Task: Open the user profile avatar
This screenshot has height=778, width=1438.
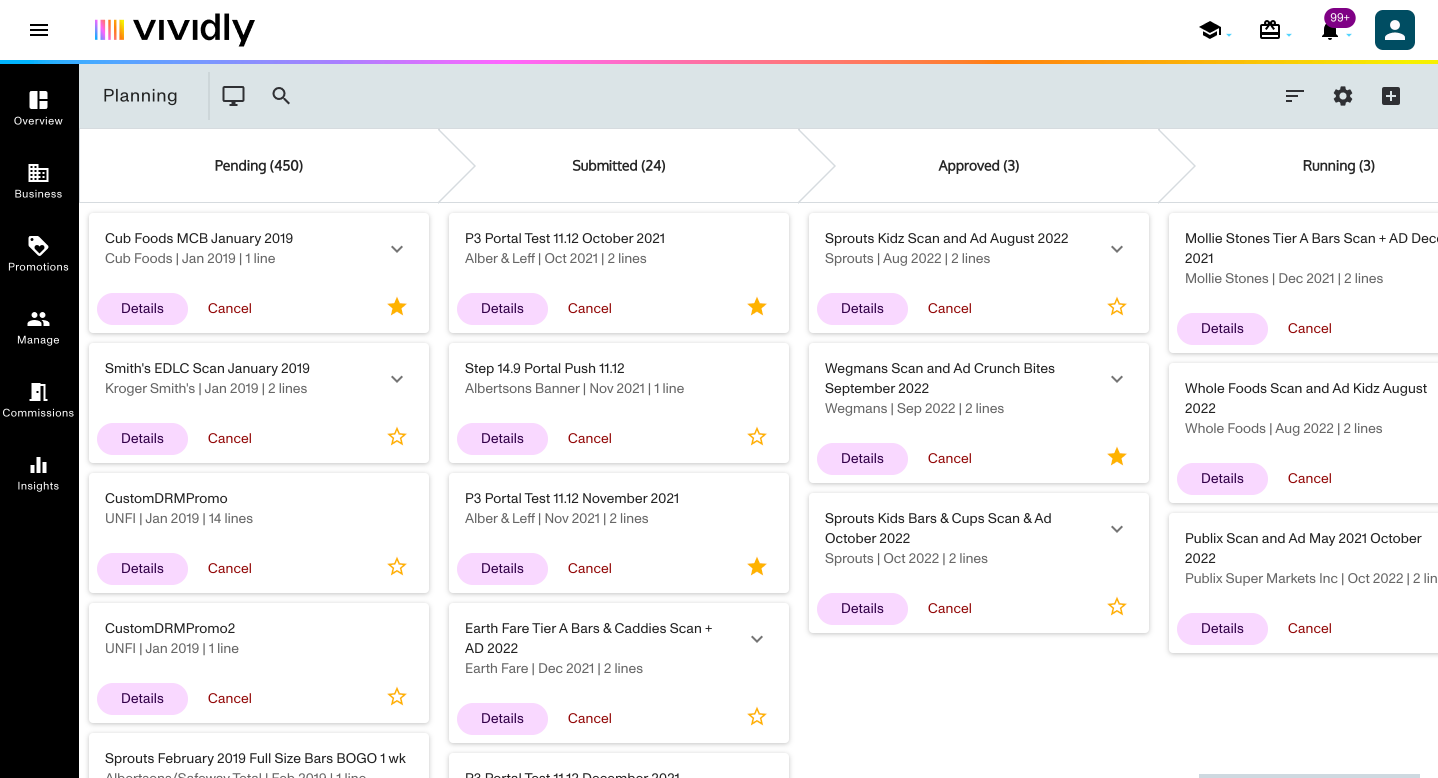Action: coord(1394,30)
